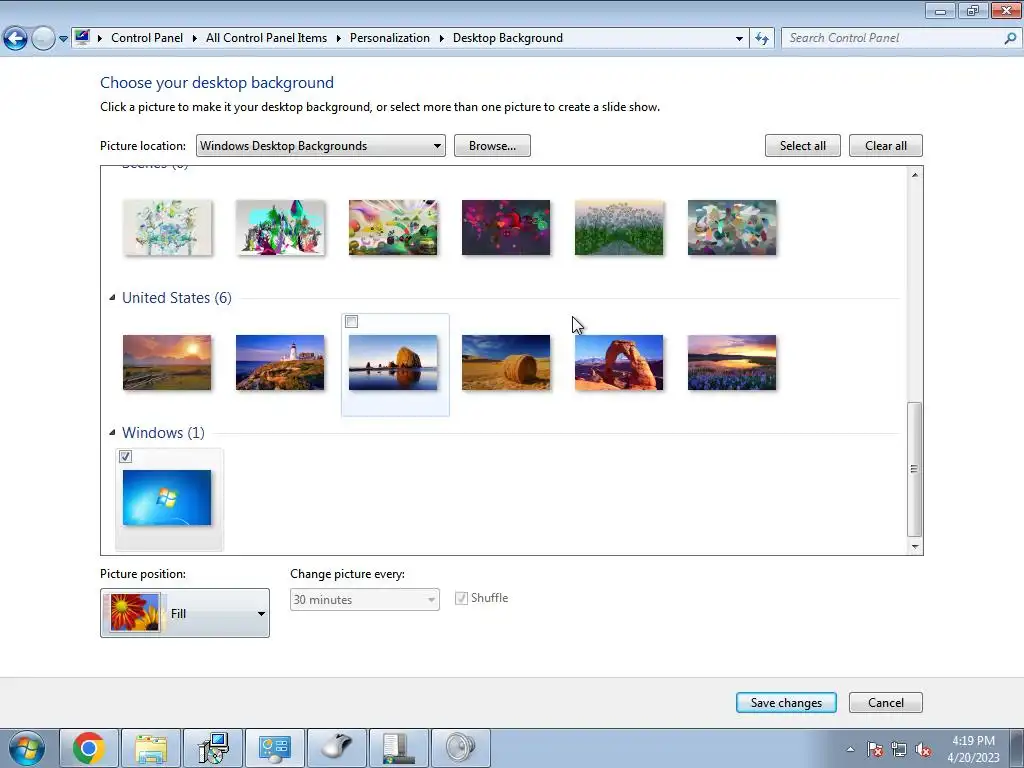Image resolution: width=1024 pixels, height=768 pixels.
Task: Open address bar history dropdown arrow
Action: [x=739, y=39]
